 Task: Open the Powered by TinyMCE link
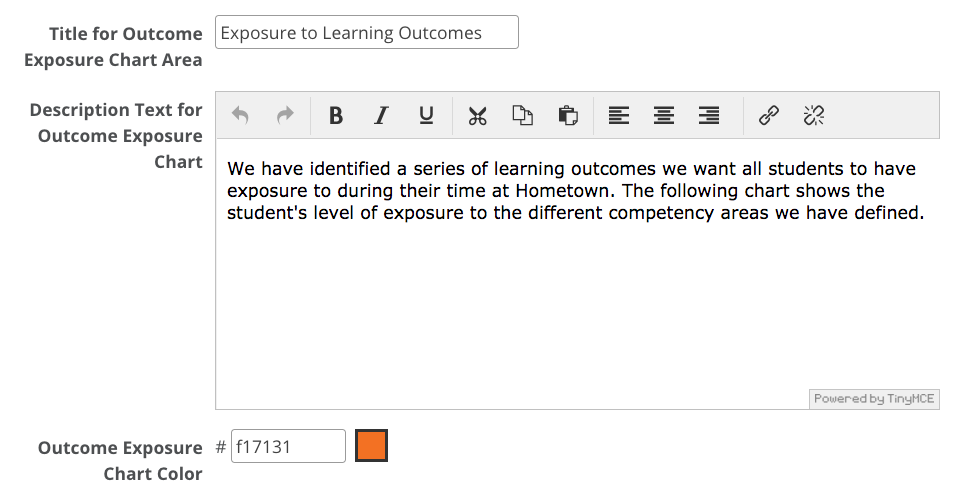tap(874, 399)
